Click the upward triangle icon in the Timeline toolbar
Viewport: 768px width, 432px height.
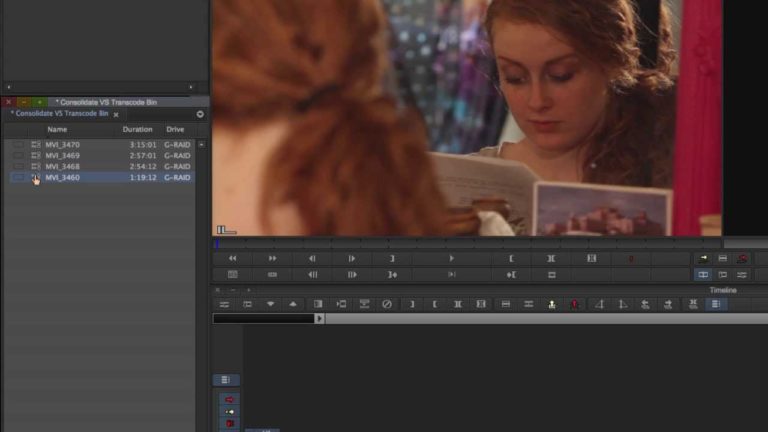pyautogui.click(x=293, y=304)
